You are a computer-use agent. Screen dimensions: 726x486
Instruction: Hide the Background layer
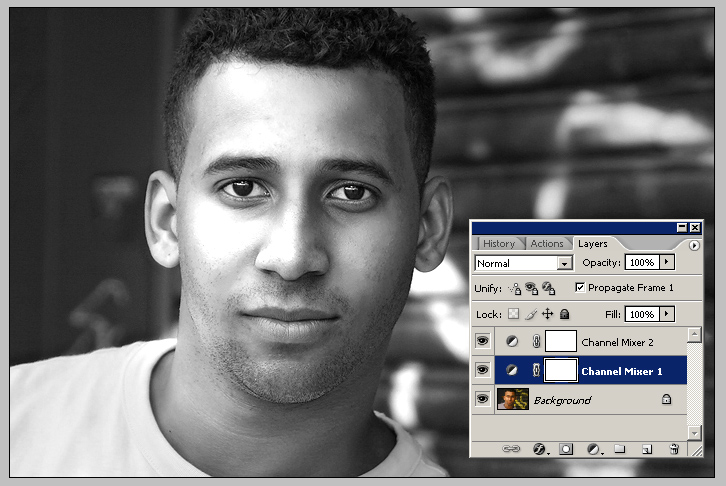[x=482, y=399]
